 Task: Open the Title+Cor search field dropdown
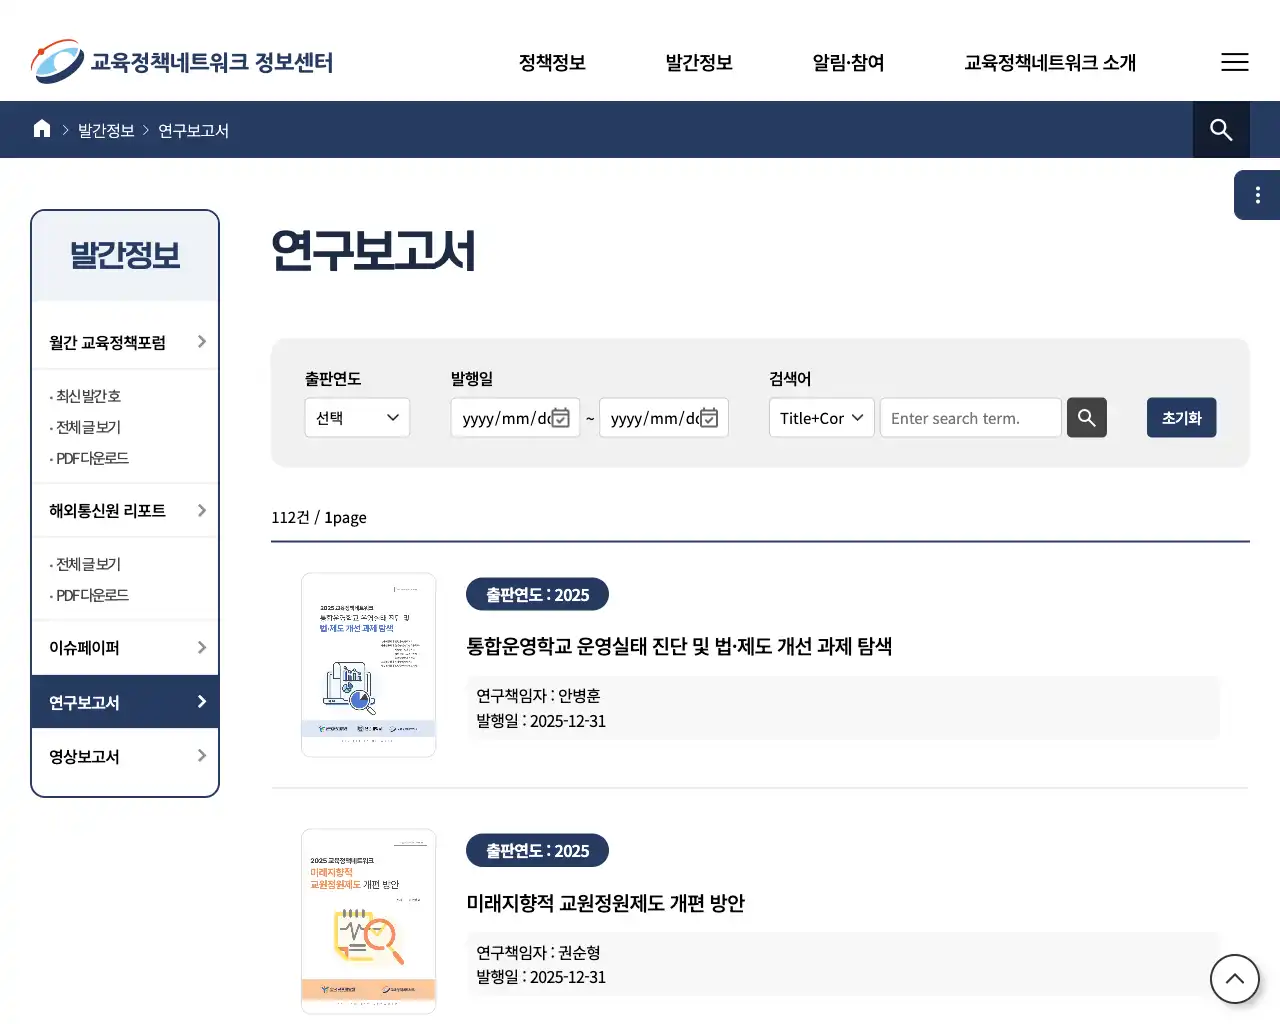coord(820,418)
